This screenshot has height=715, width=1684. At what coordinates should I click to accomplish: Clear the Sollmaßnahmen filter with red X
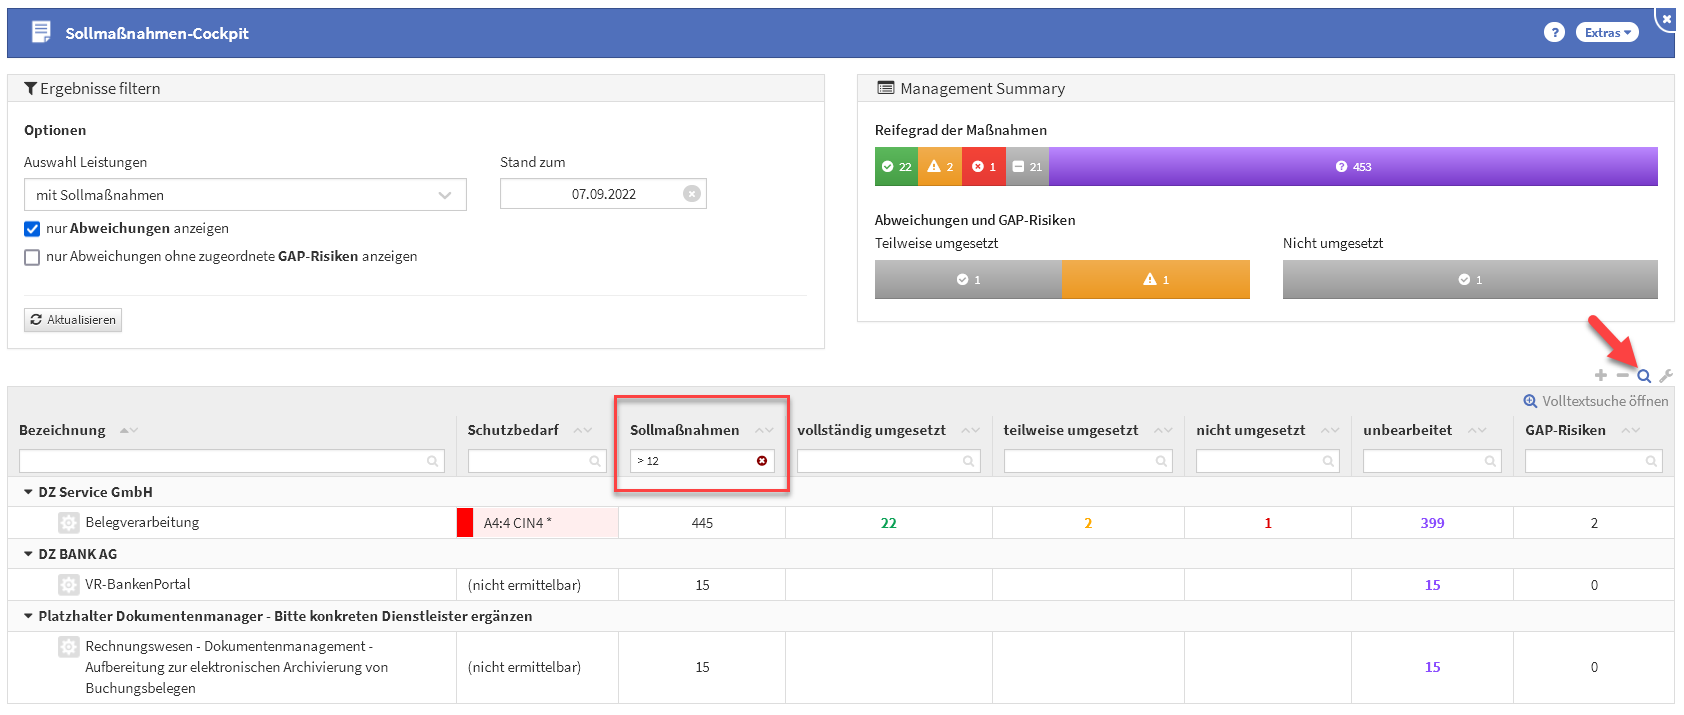(762, 461)
